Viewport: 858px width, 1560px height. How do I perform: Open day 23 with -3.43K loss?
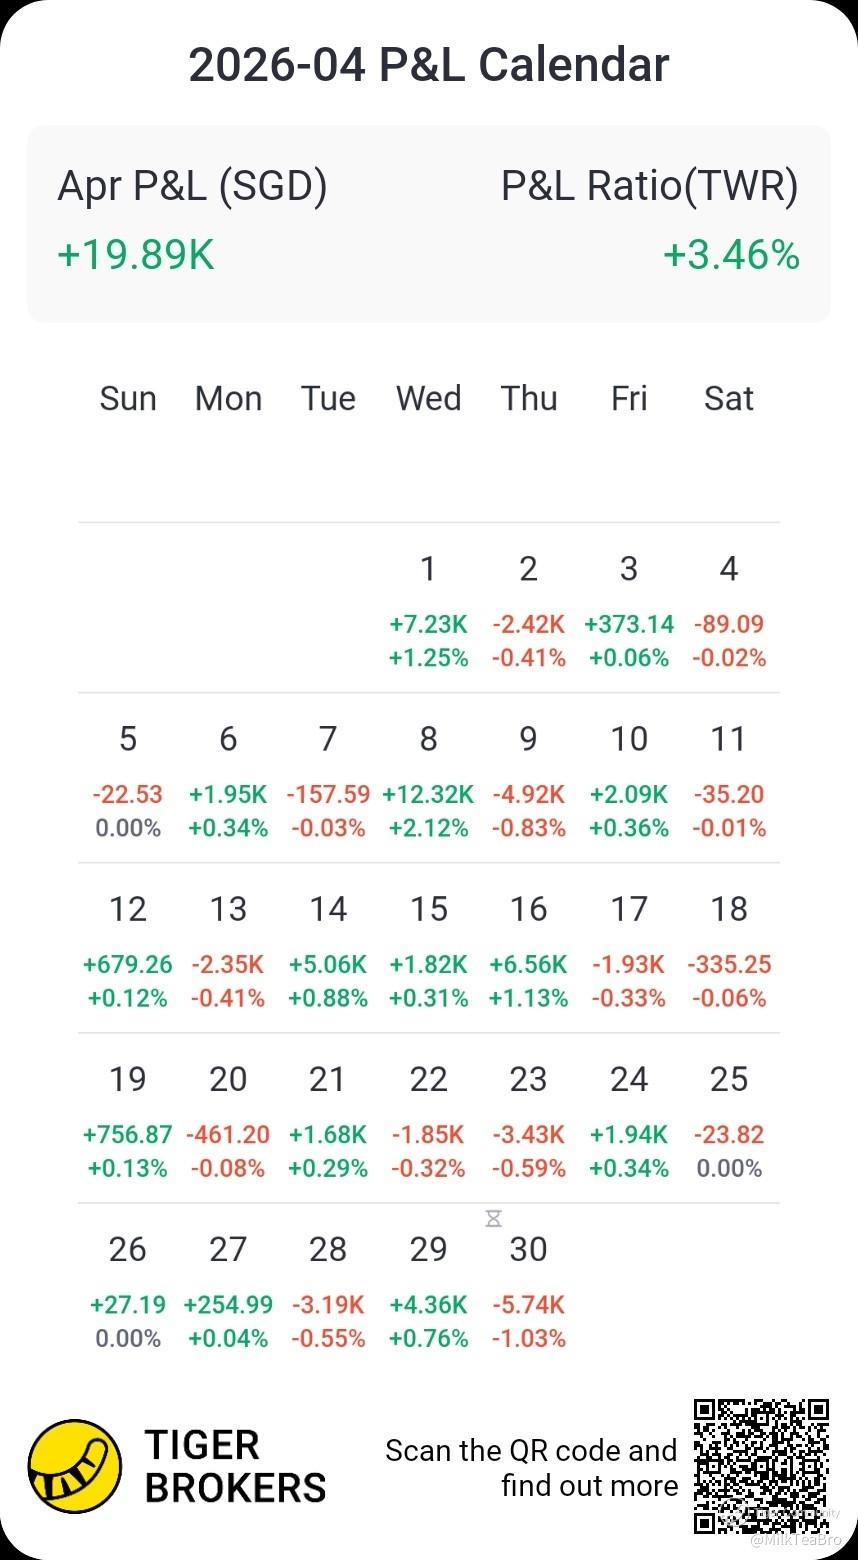pyautogui.click(x=528, y=1120)
